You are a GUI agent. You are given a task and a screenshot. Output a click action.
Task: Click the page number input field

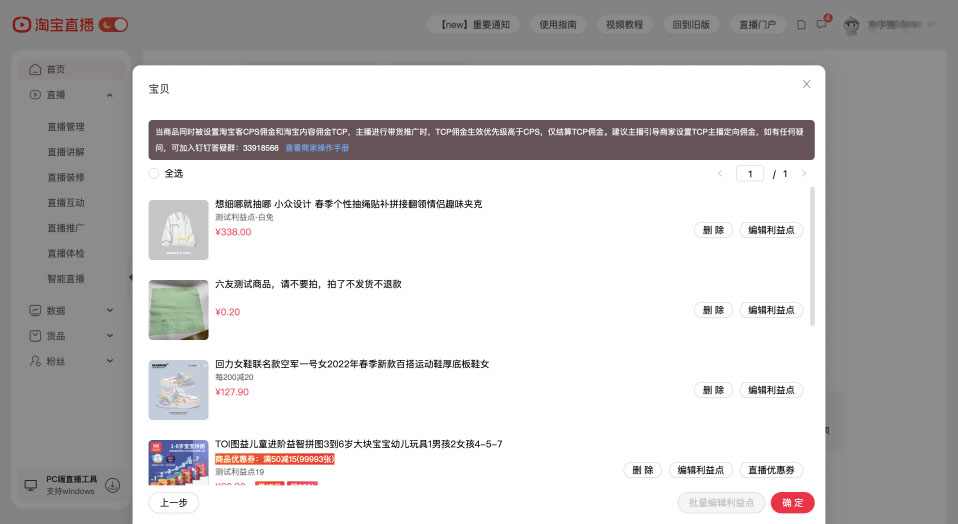tap(750, 174)
